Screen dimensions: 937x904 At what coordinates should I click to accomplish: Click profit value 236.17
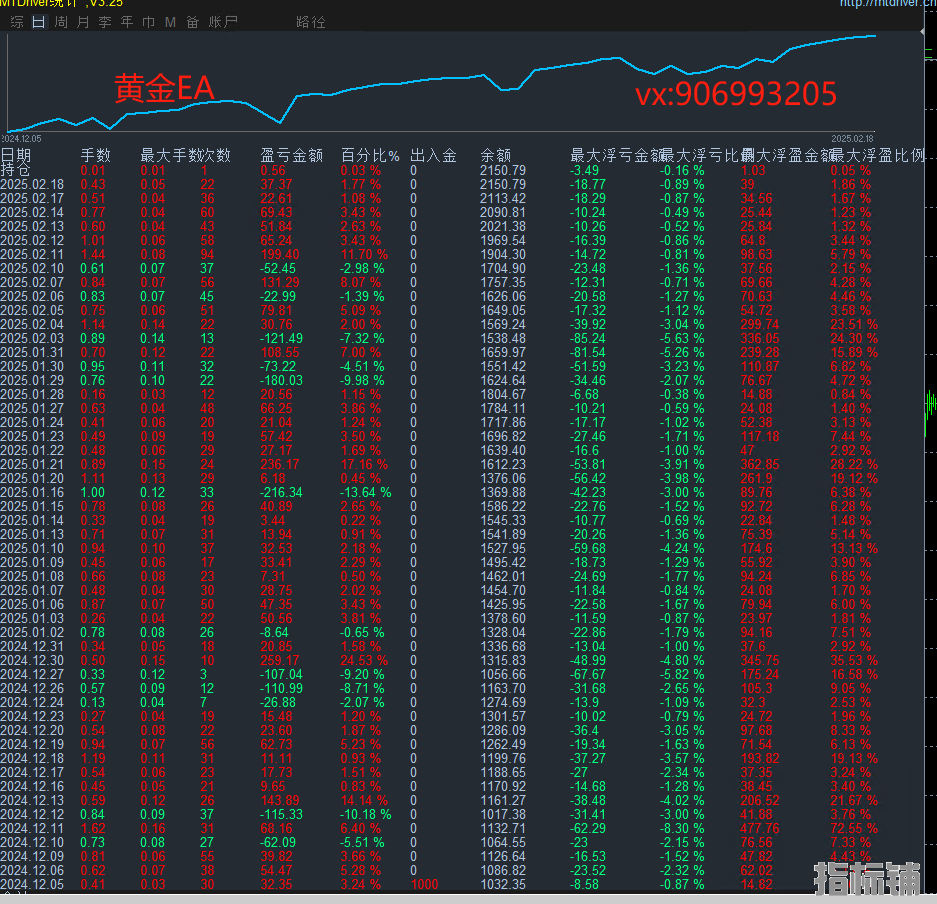tap(280, 464)
